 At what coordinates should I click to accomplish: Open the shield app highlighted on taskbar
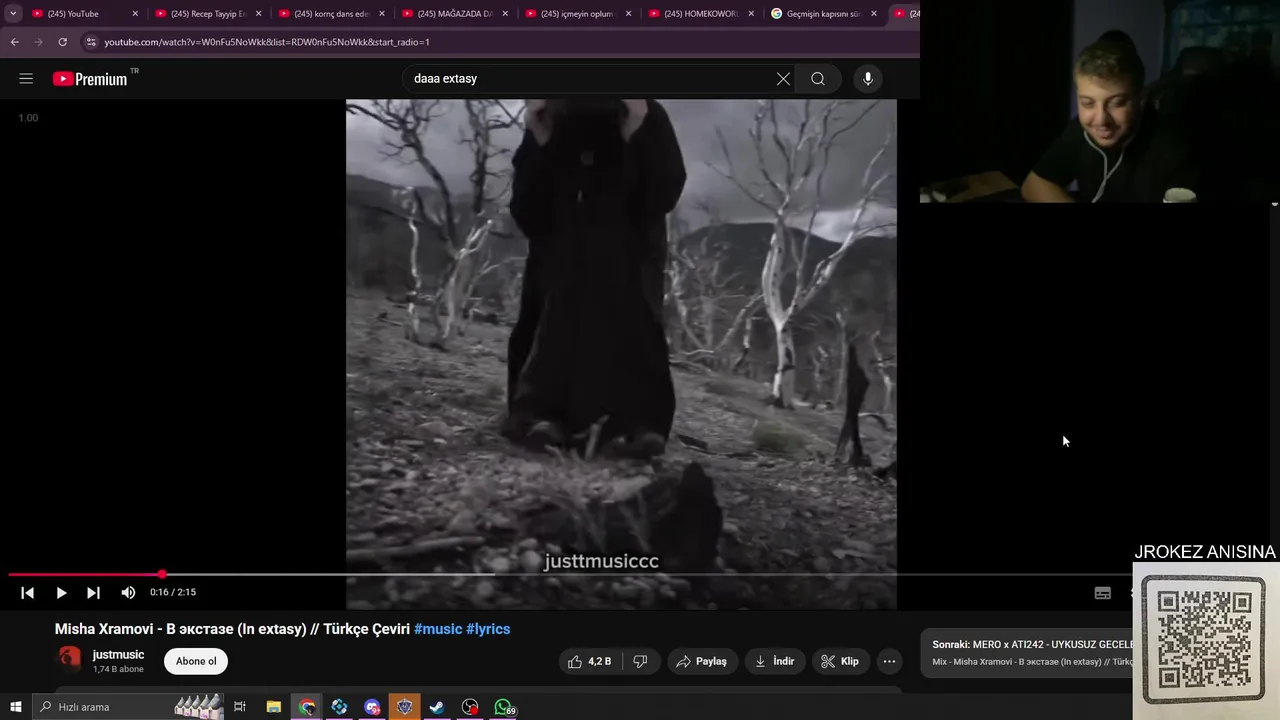tap(405, 707)
